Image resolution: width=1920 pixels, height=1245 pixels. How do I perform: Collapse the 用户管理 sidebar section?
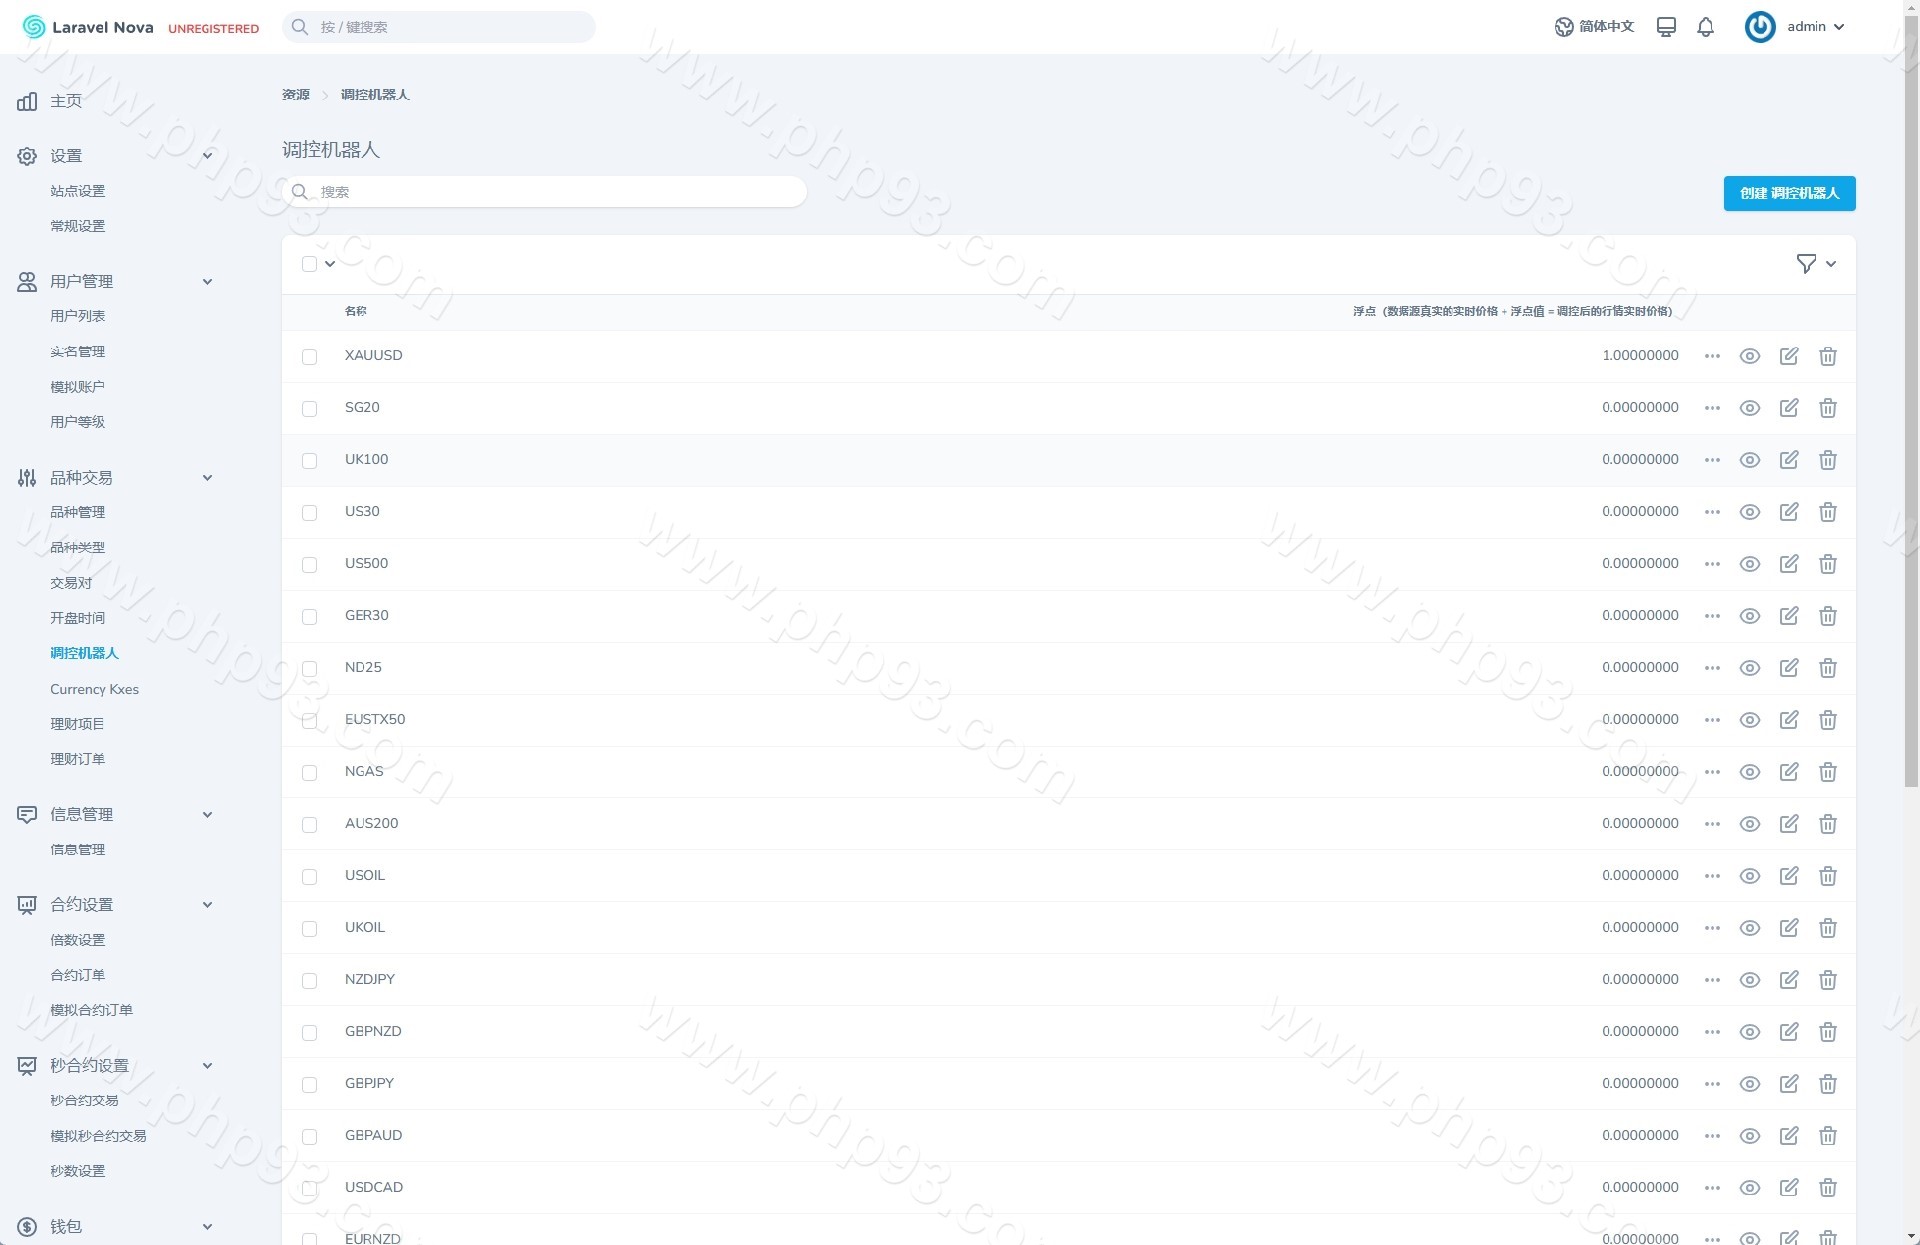(207, 282)
